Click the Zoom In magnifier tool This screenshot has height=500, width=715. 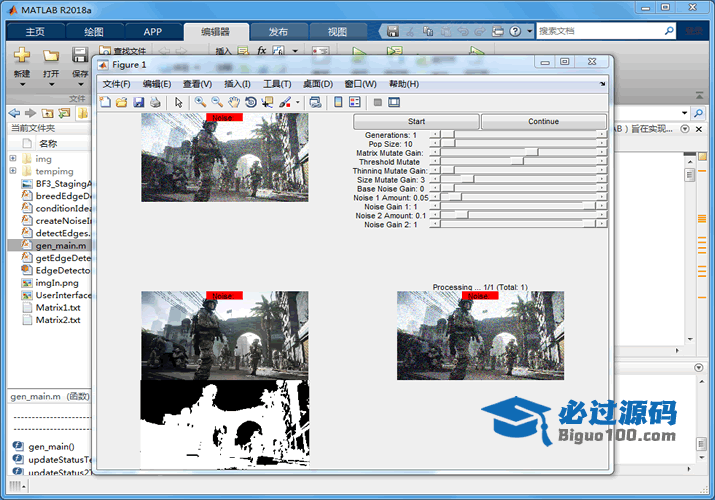200,102
